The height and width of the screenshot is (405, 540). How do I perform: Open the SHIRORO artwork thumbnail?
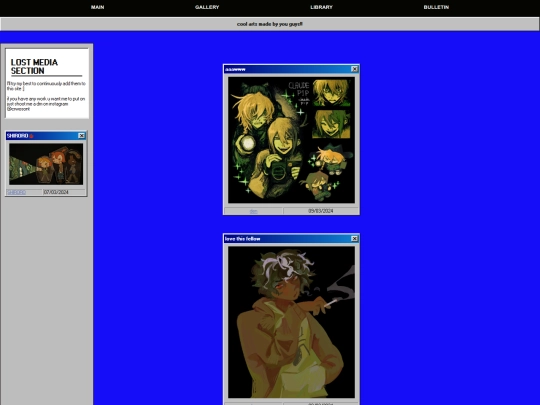pyautogui.click(x=46, y=164)
